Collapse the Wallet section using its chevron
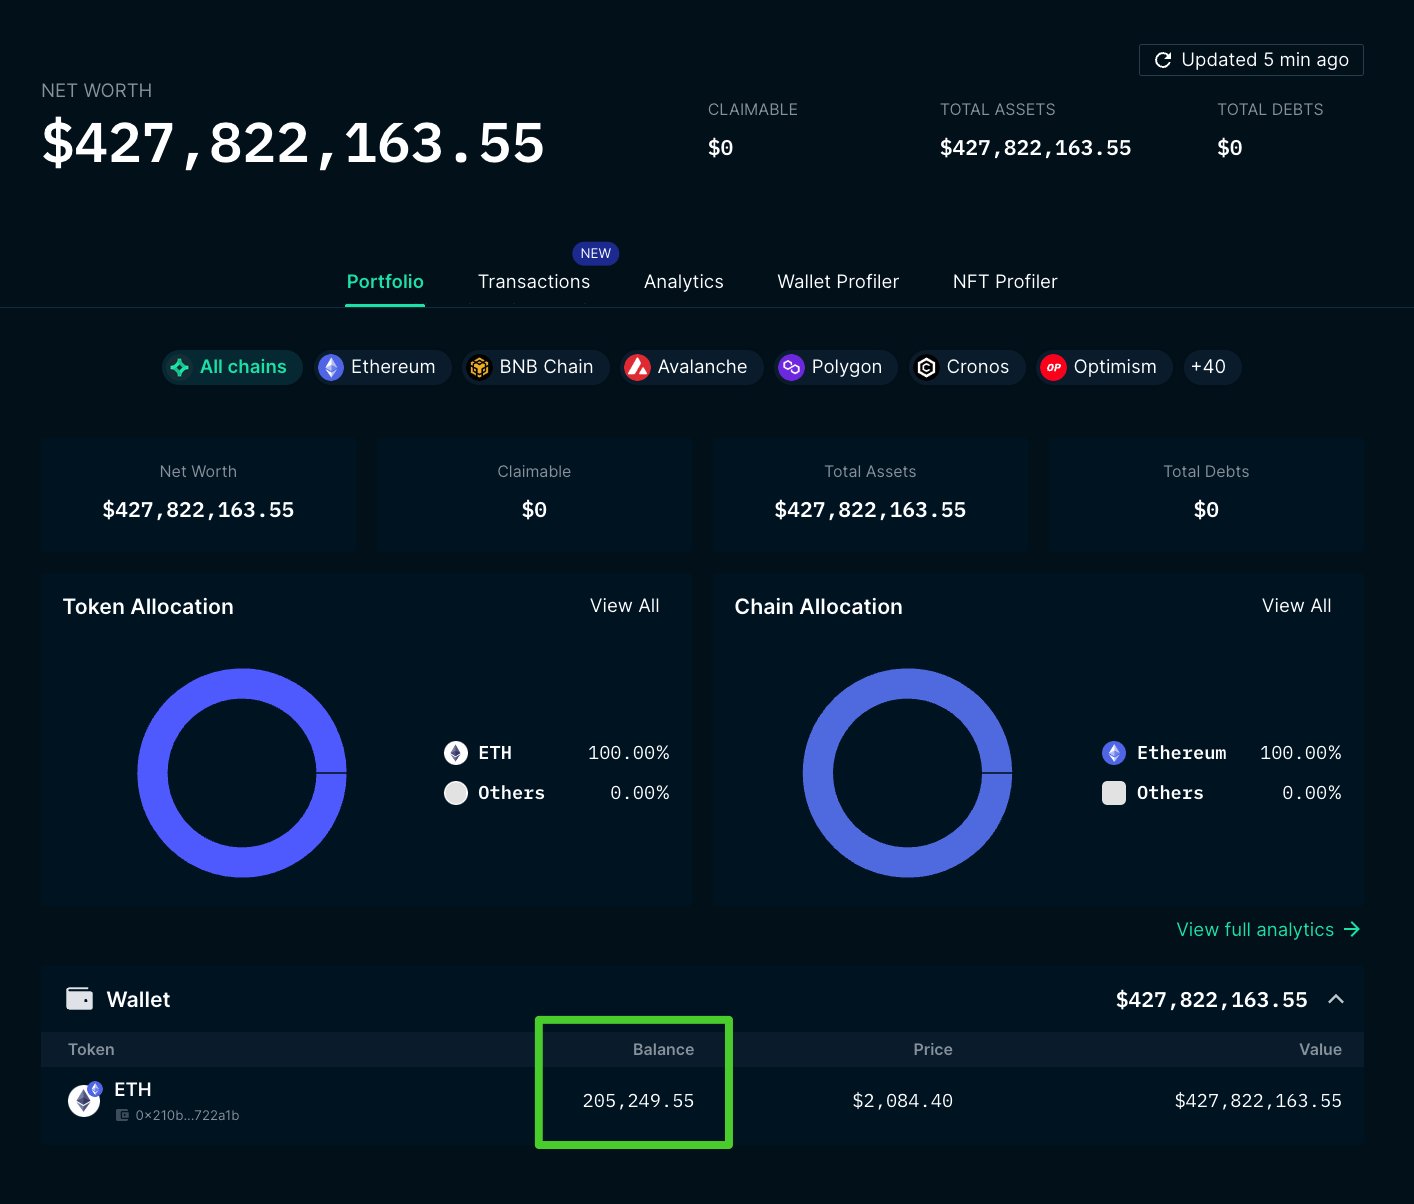 coord(1337,999)
